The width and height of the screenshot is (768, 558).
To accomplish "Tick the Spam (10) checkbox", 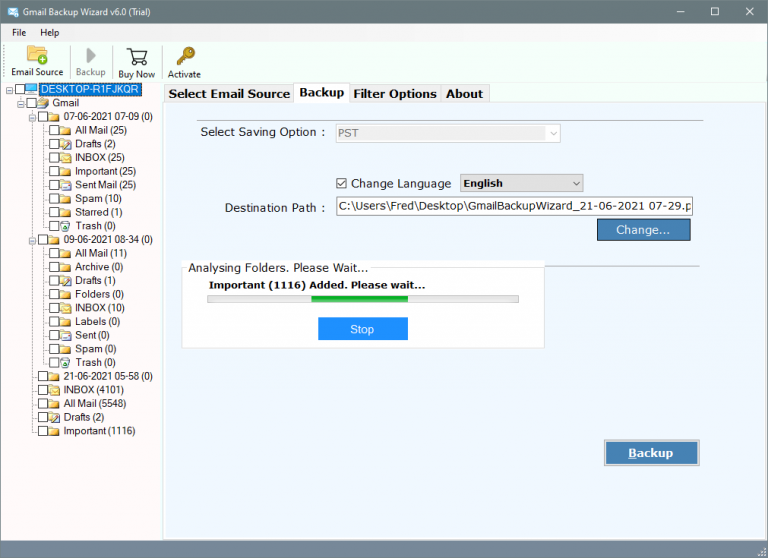I will tap(54, 199).
